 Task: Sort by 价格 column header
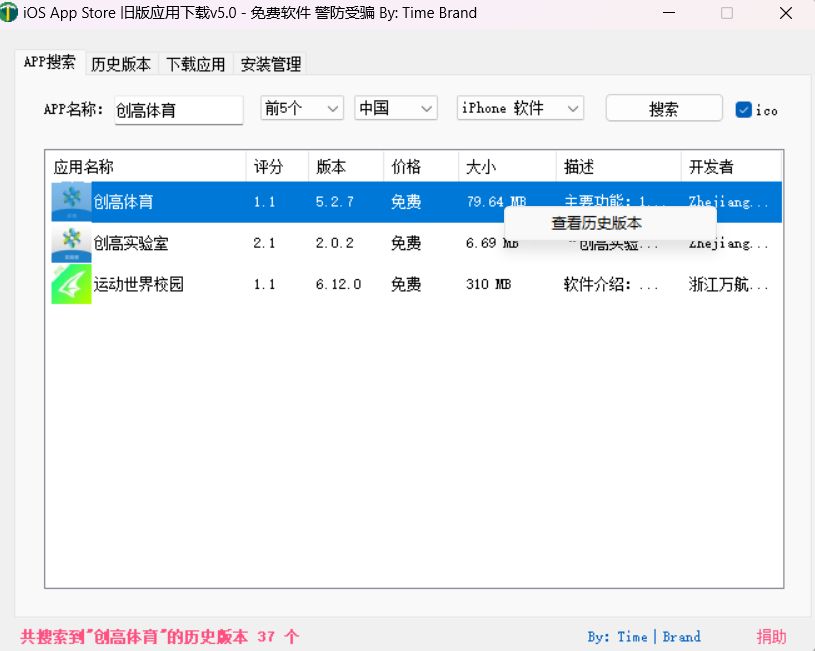(x=421, y=166)
